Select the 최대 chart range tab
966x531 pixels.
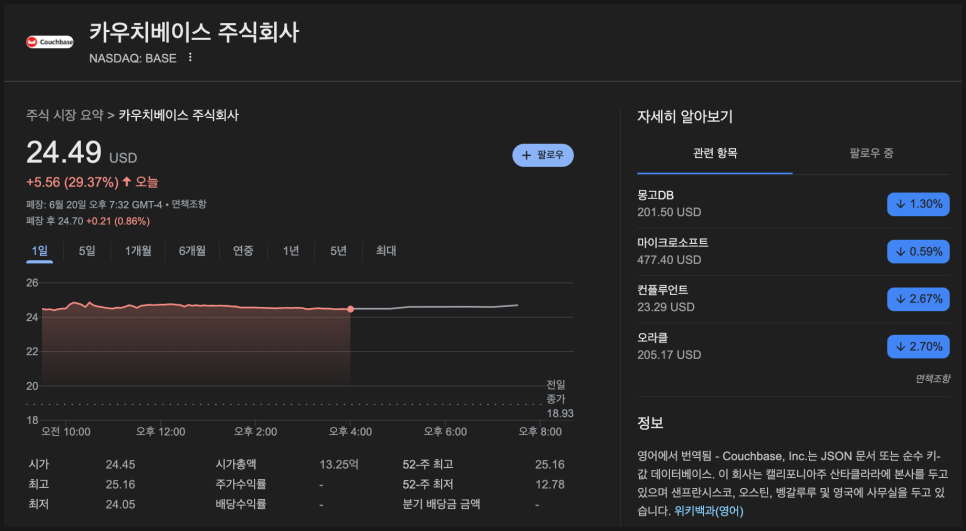click(x=386, y=251)
